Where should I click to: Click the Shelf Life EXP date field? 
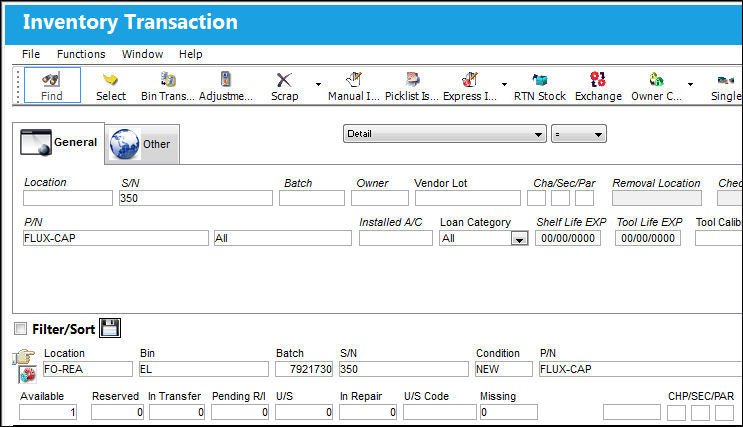[568, 238]
